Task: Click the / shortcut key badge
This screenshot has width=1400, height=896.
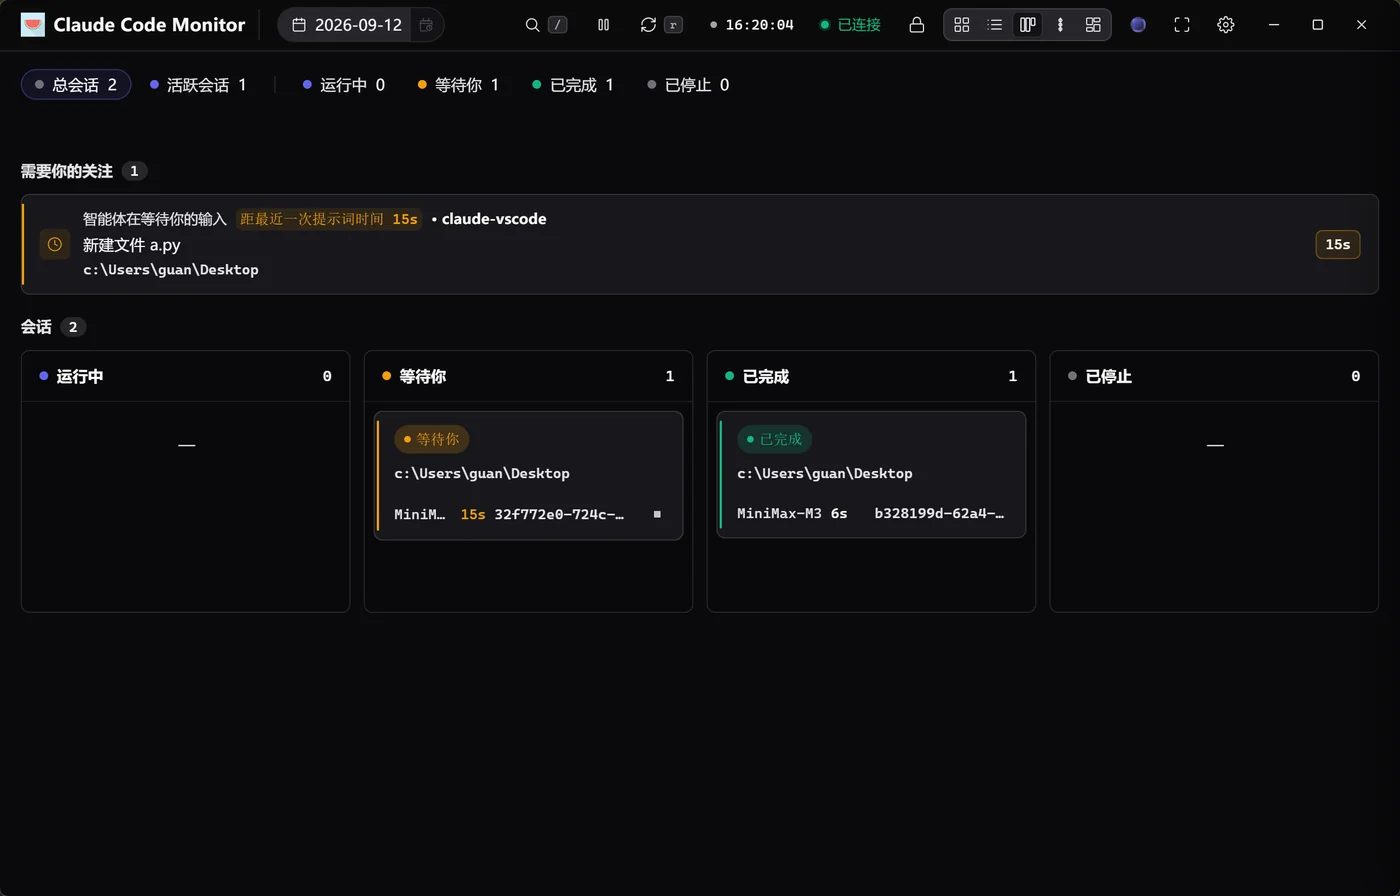Action: pyautogui.click(x=557, y=25)
